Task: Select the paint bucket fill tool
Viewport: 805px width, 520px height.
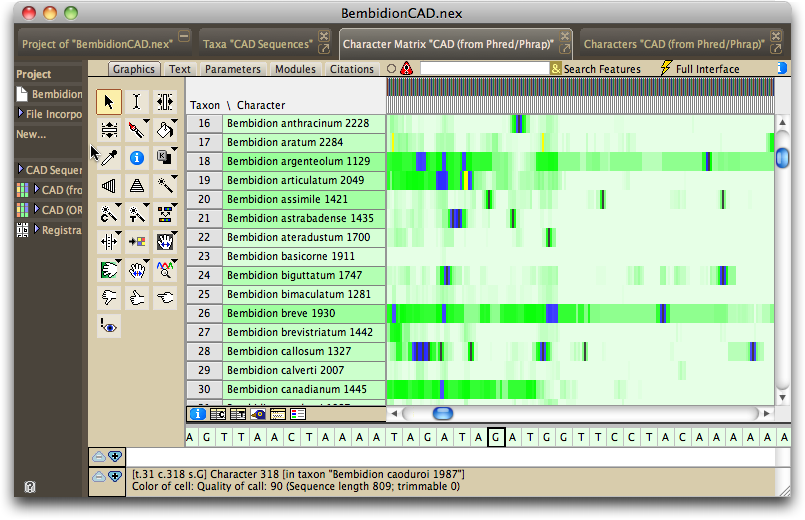Action: click(x=165, y=130)
